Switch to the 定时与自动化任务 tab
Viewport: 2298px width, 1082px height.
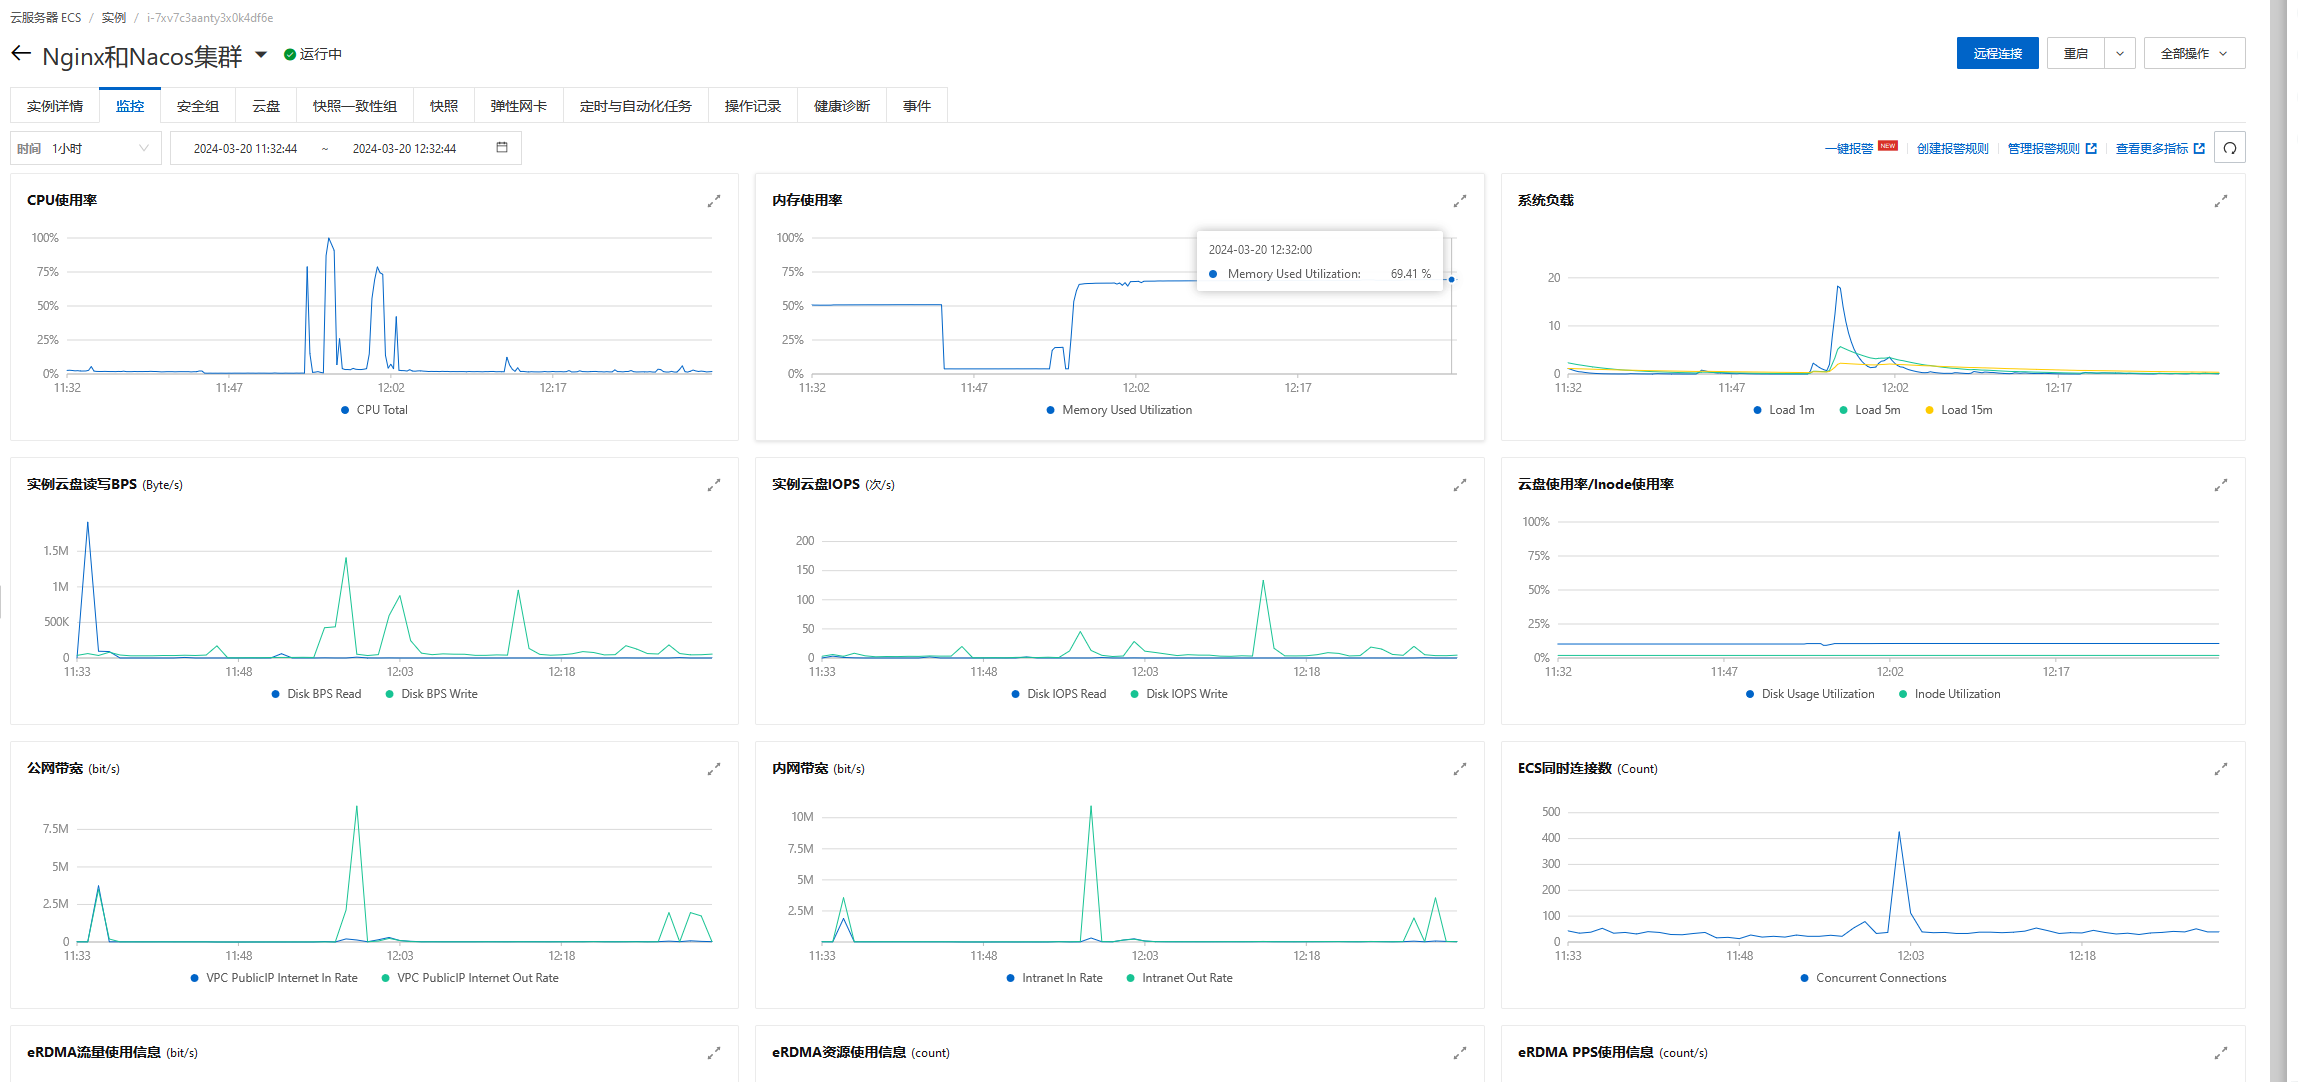click(636, 106)
